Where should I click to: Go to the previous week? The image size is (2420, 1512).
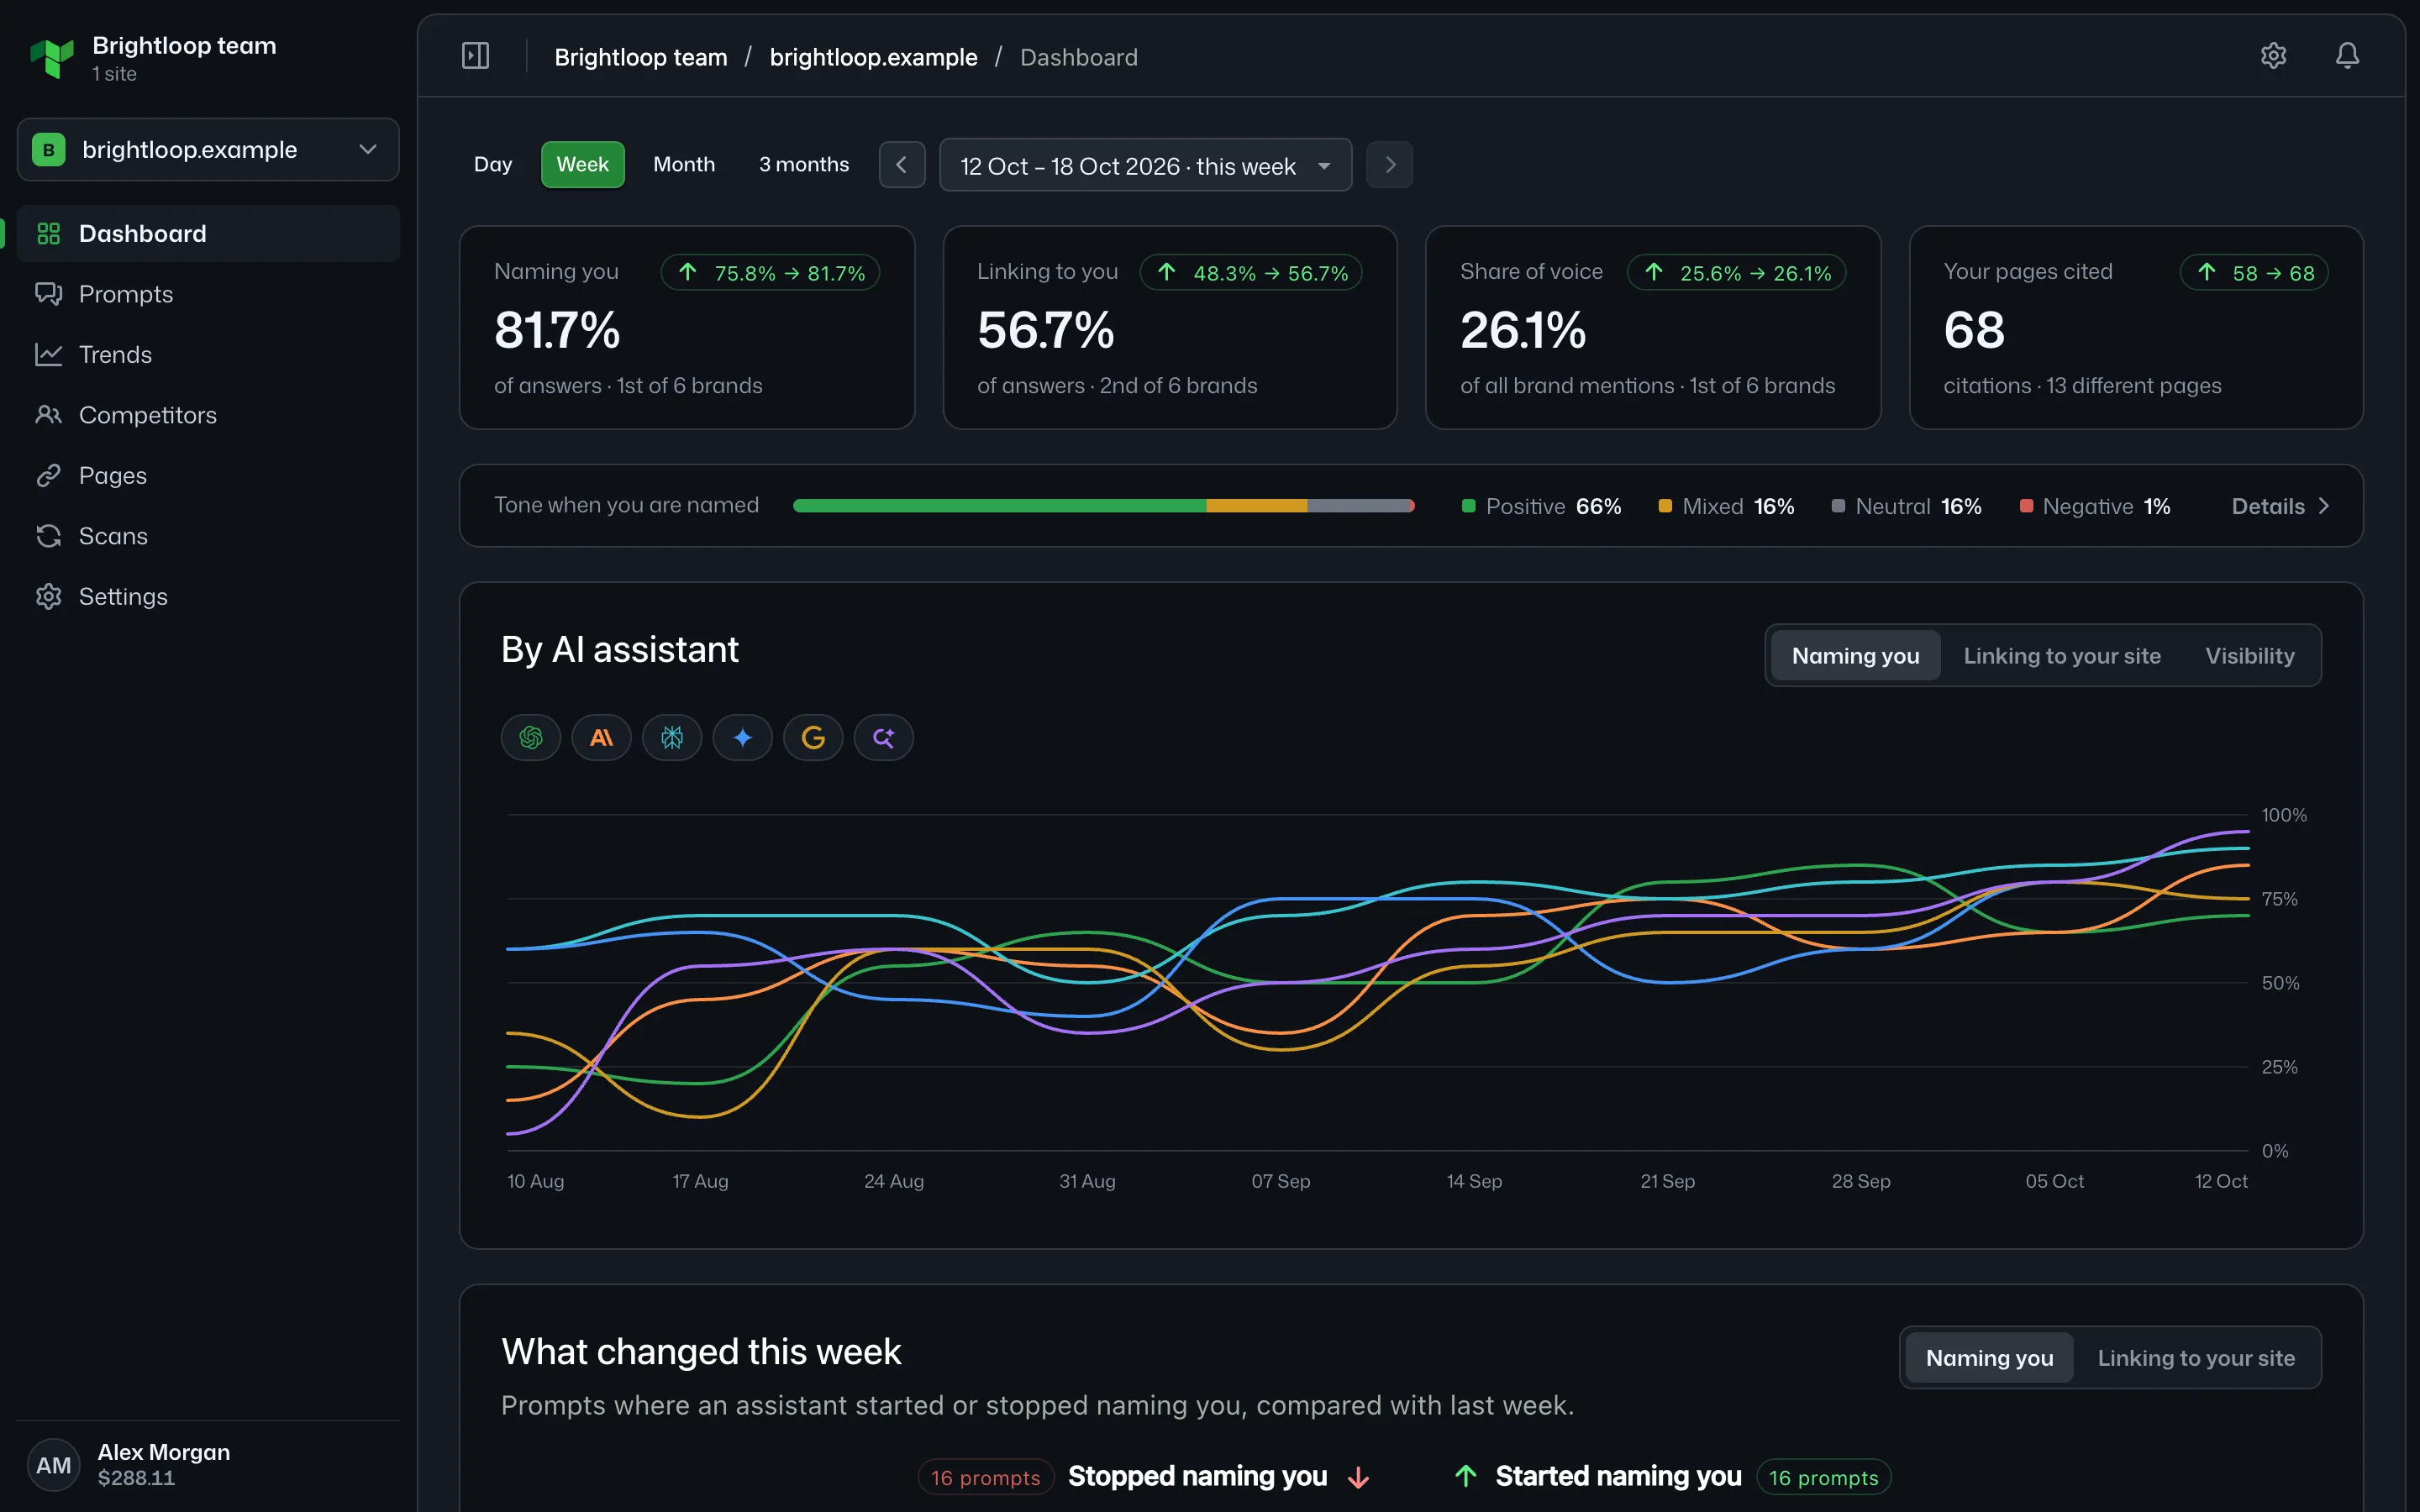pyautogui.click(x=902, y=165)
